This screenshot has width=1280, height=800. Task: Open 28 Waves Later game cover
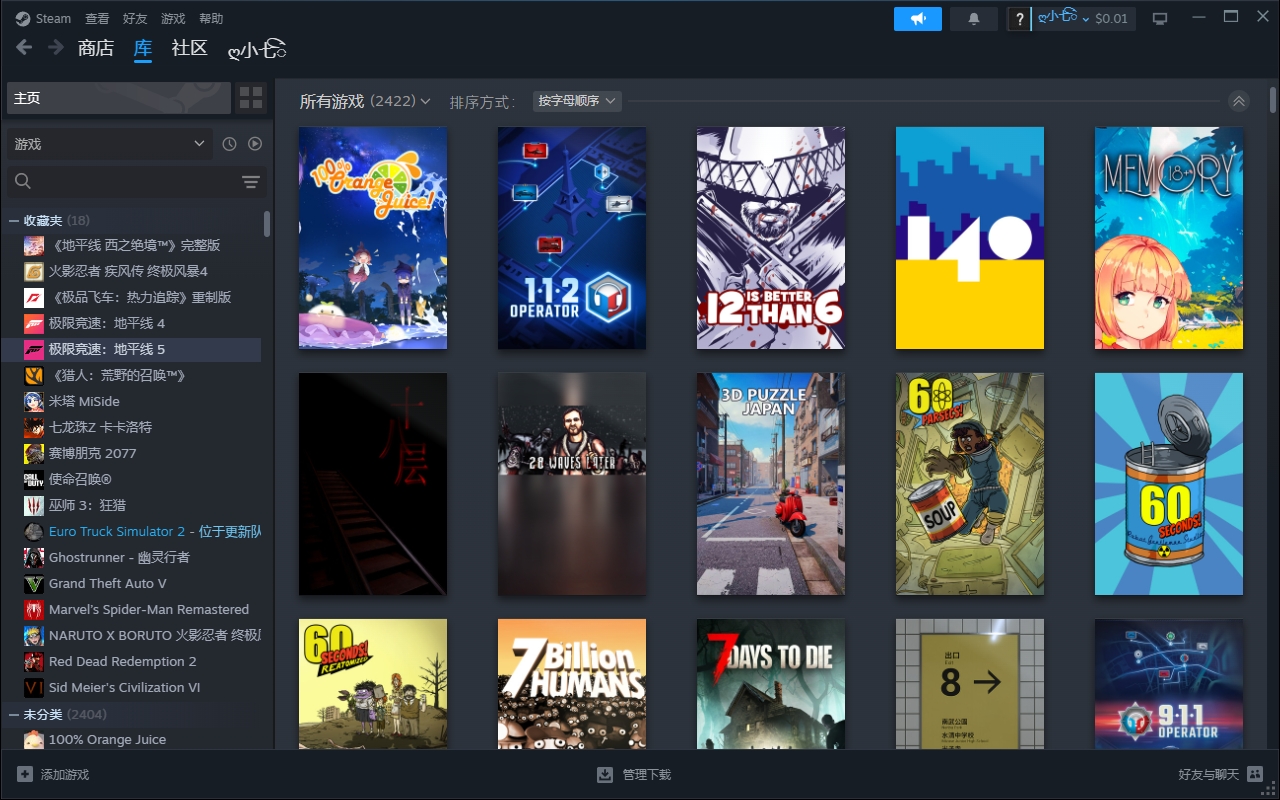point(572,484)
